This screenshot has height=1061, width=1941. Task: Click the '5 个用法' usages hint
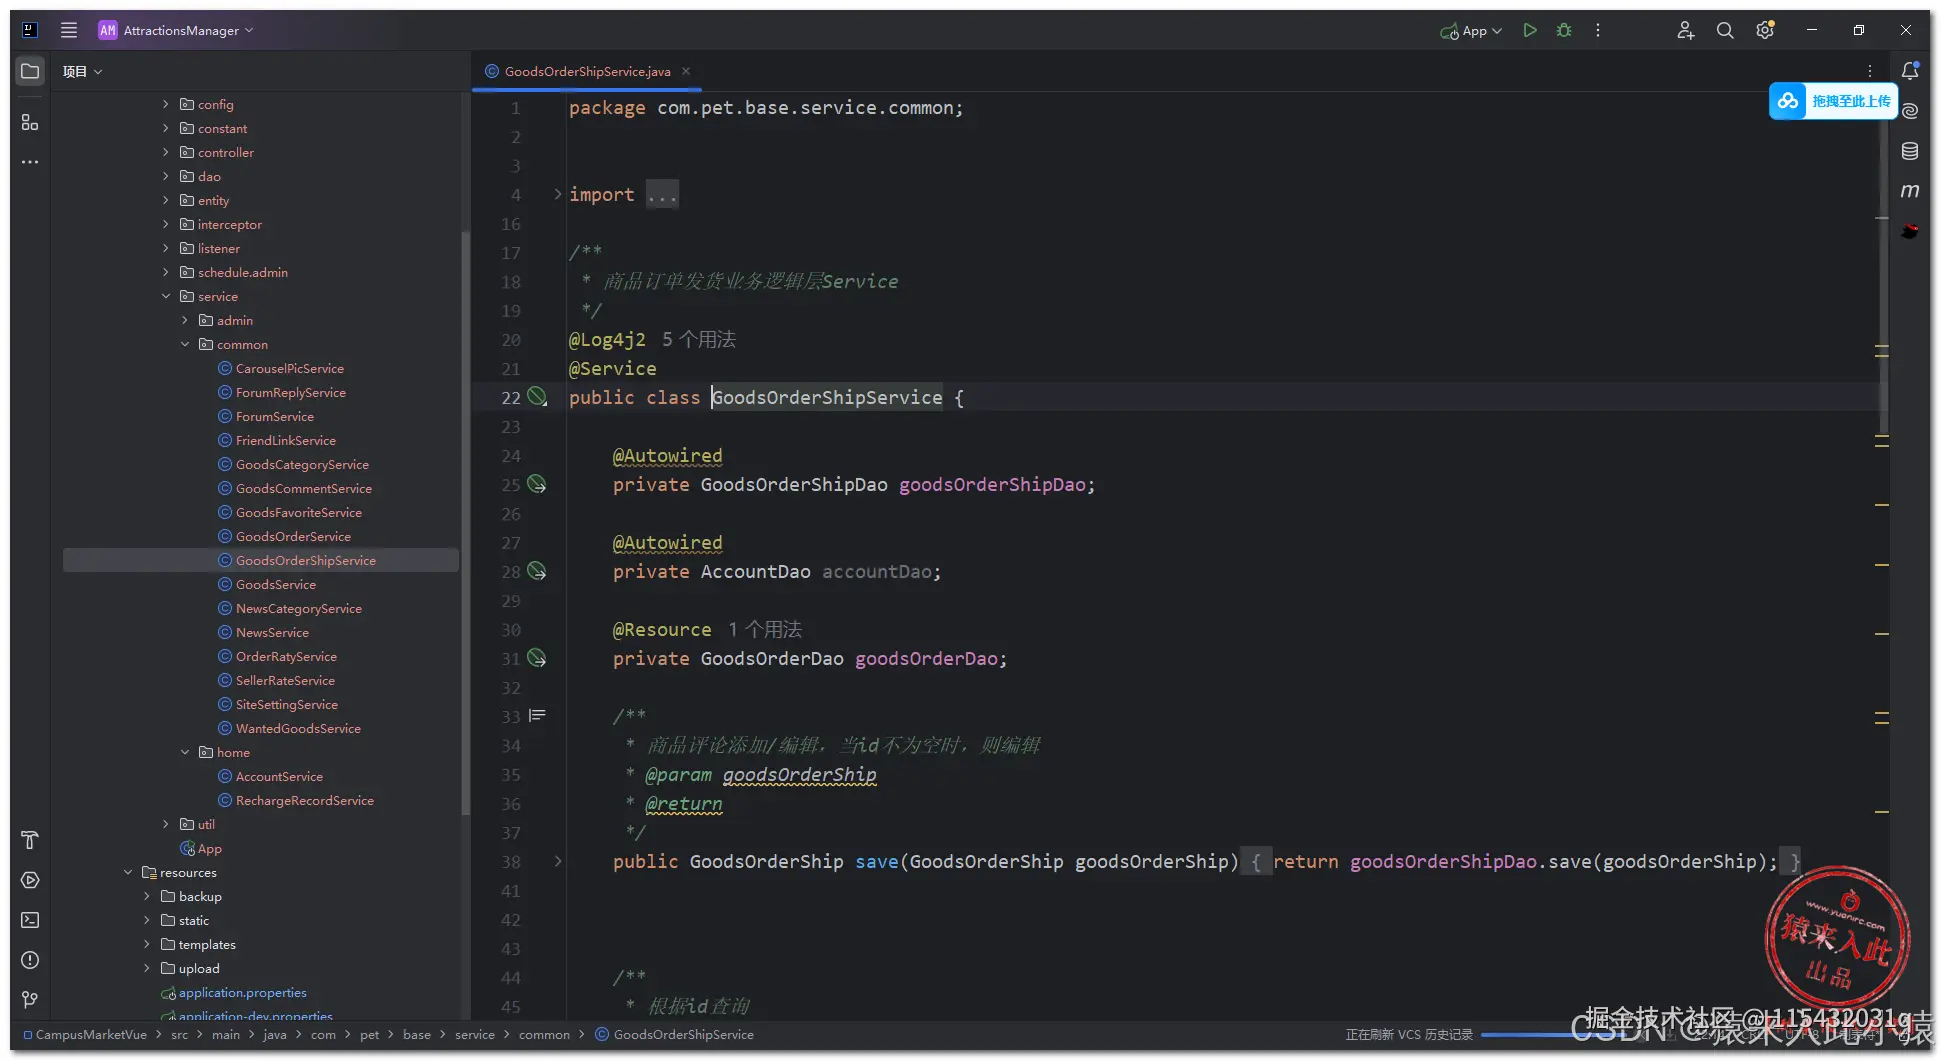pos(699,339)
